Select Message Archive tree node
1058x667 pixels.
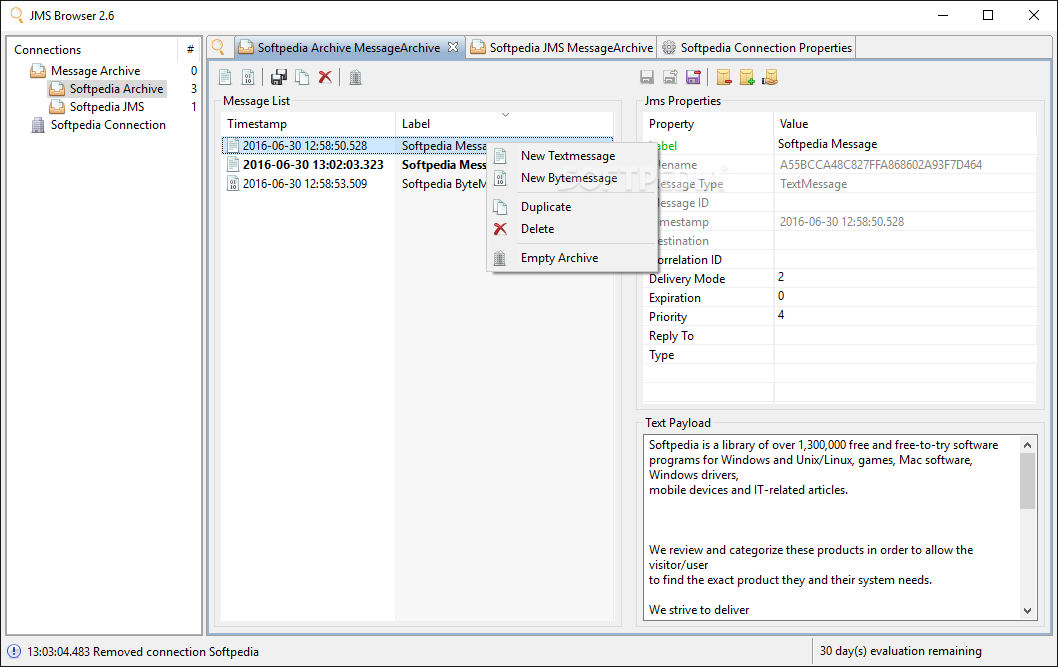95,71
